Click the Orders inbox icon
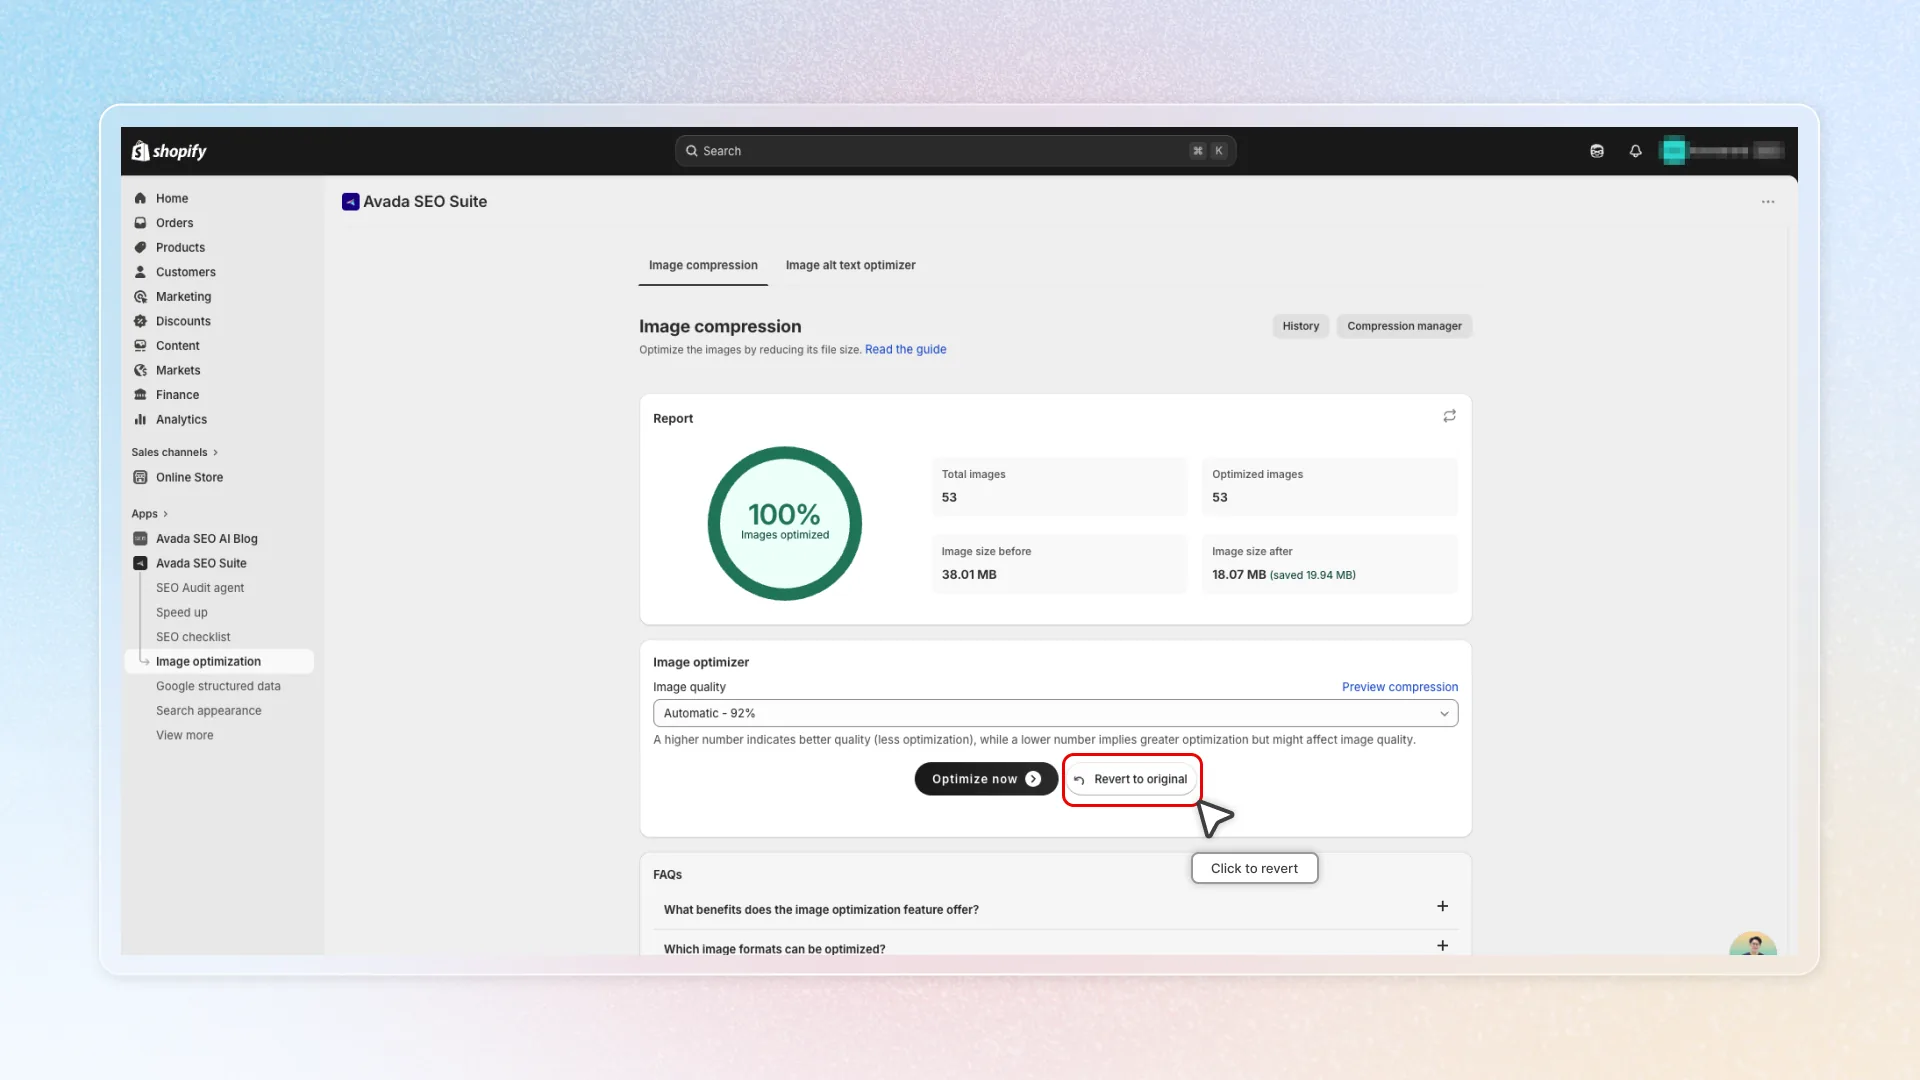Image resolution: width=1920 pixels, height=1080 pixels. pos(140,223)
